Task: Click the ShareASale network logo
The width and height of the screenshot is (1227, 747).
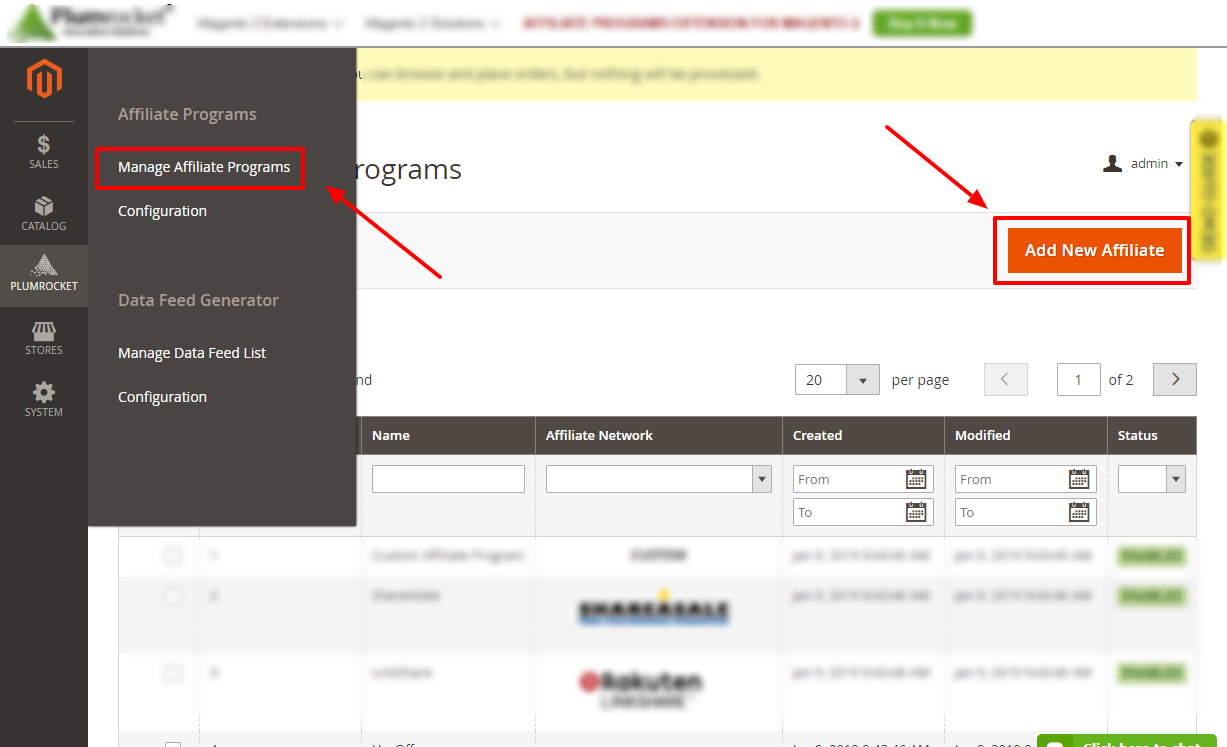Action: [x=654, y=608]
